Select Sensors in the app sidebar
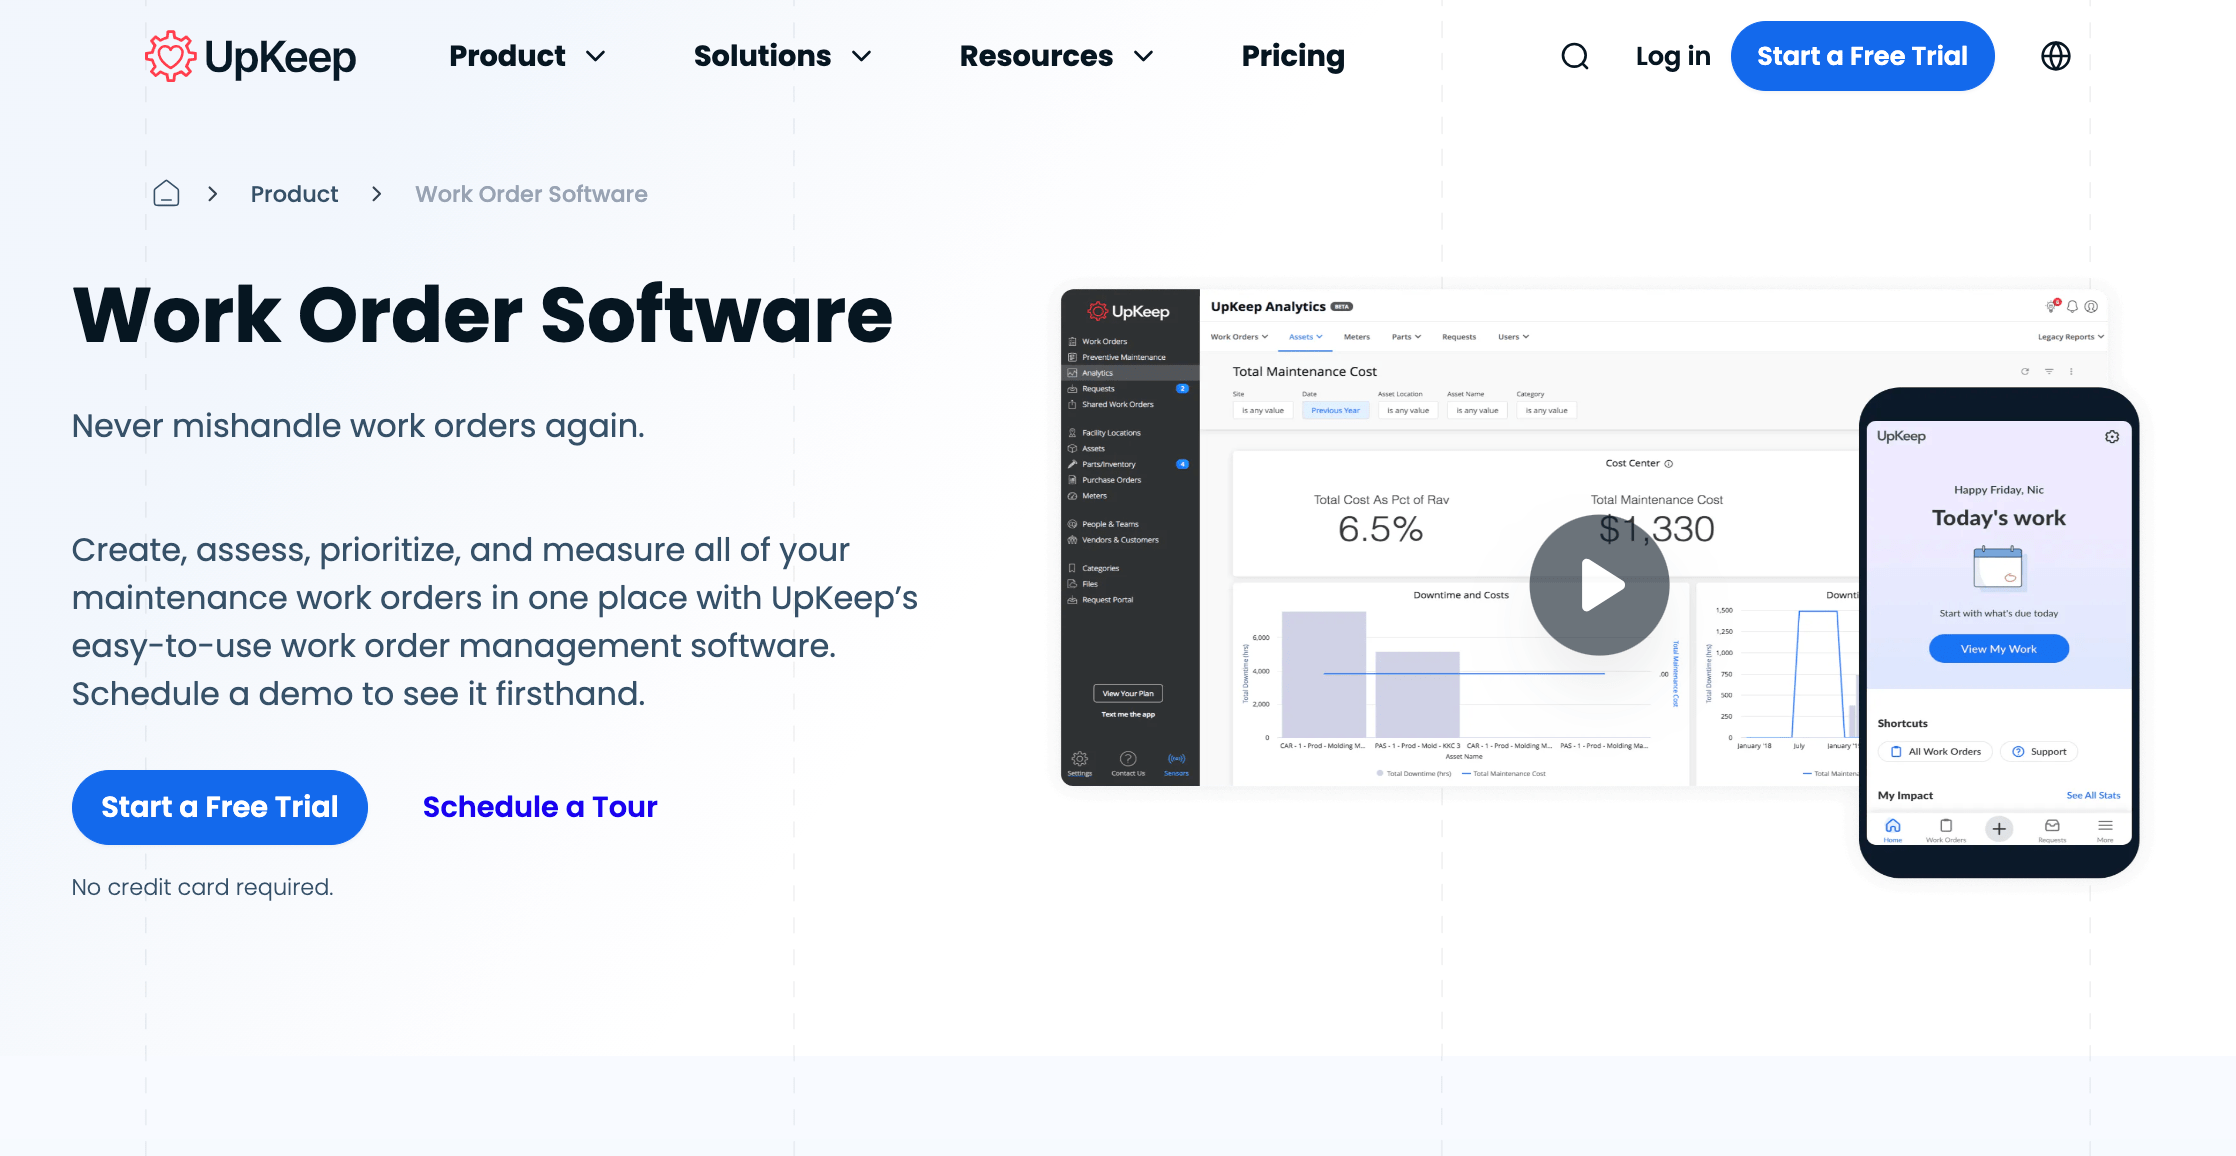Viewport: 2236px width, 1156px height. (1176, 760)
